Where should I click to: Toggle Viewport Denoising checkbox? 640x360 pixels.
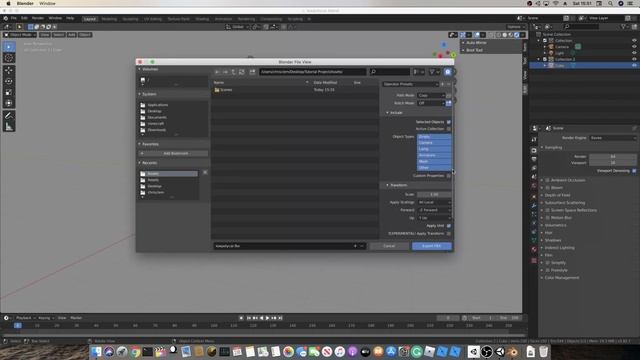634,171
